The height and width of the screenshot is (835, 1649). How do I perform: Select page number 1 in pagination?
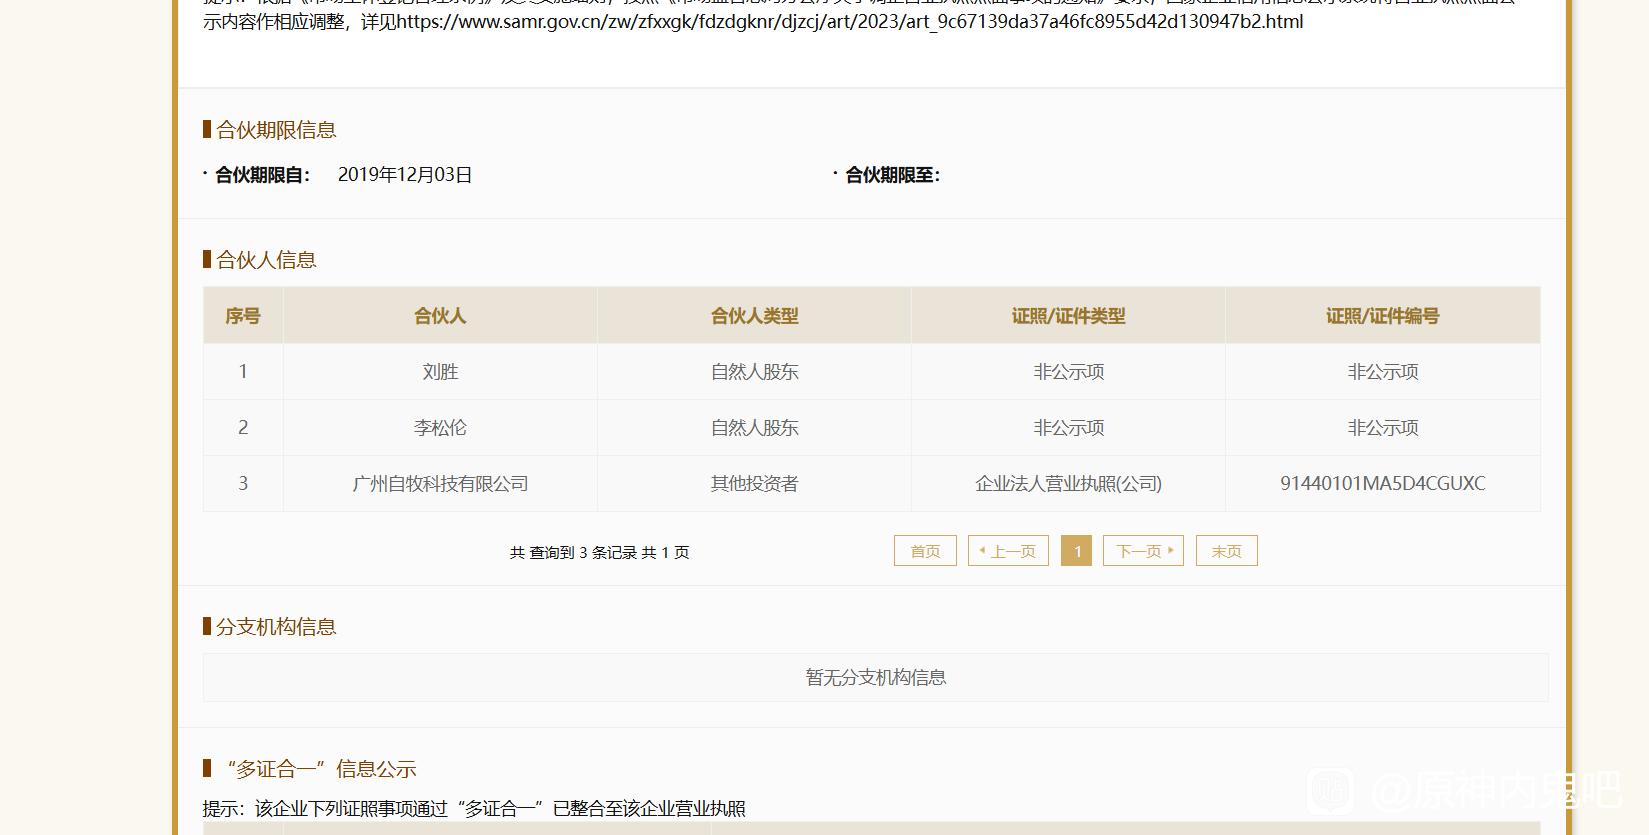1076,551
